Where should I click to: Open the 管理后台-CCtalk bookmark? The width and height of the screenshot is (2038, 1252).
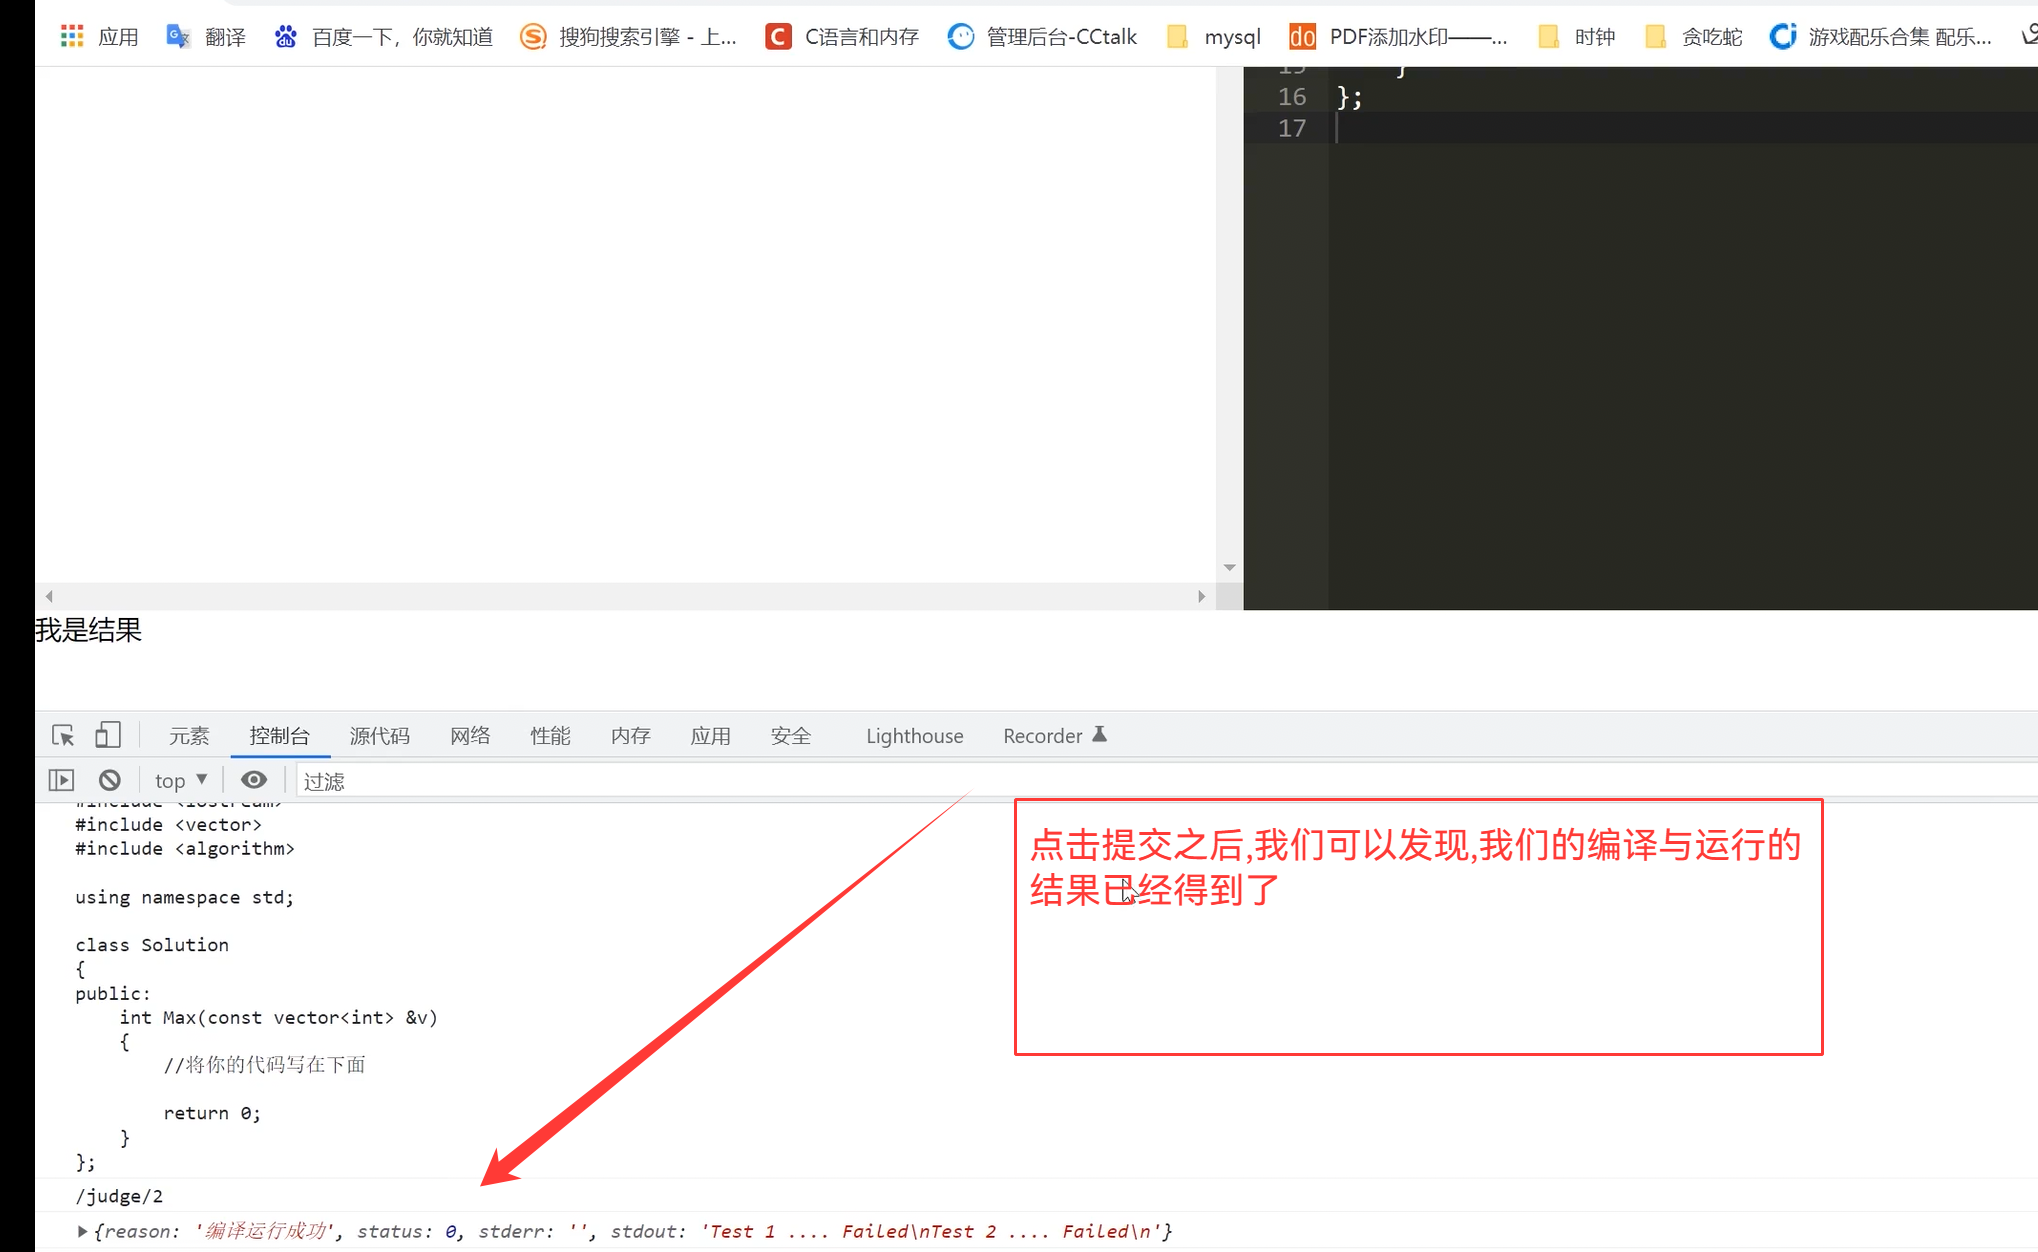(x=1042, y=37)
